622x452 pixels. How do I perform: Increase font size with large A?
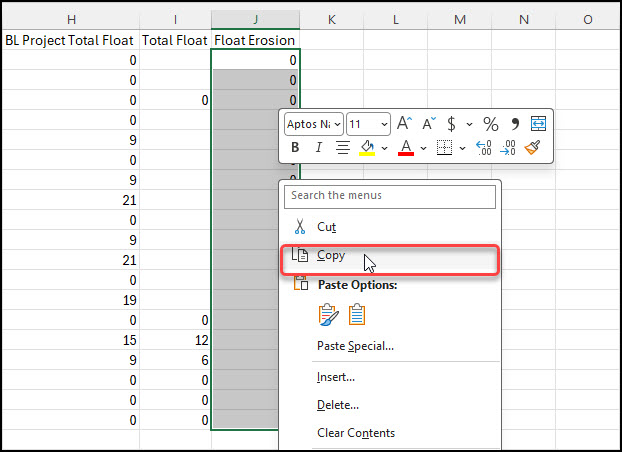pyautogui.click(x=404, y=123)
